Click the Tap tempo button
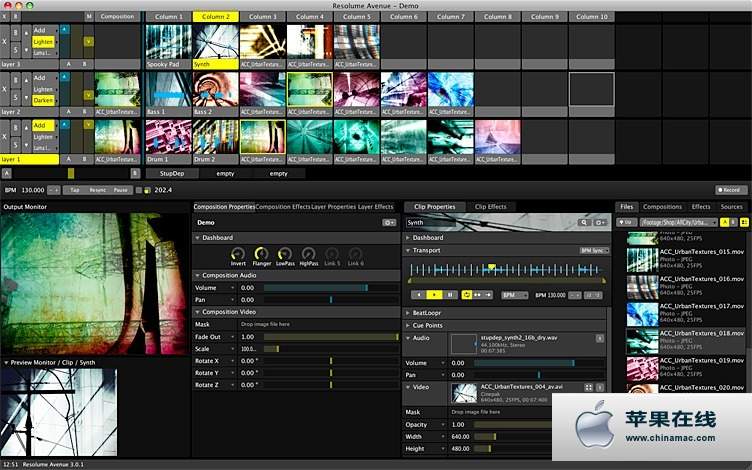 (75, 190)
